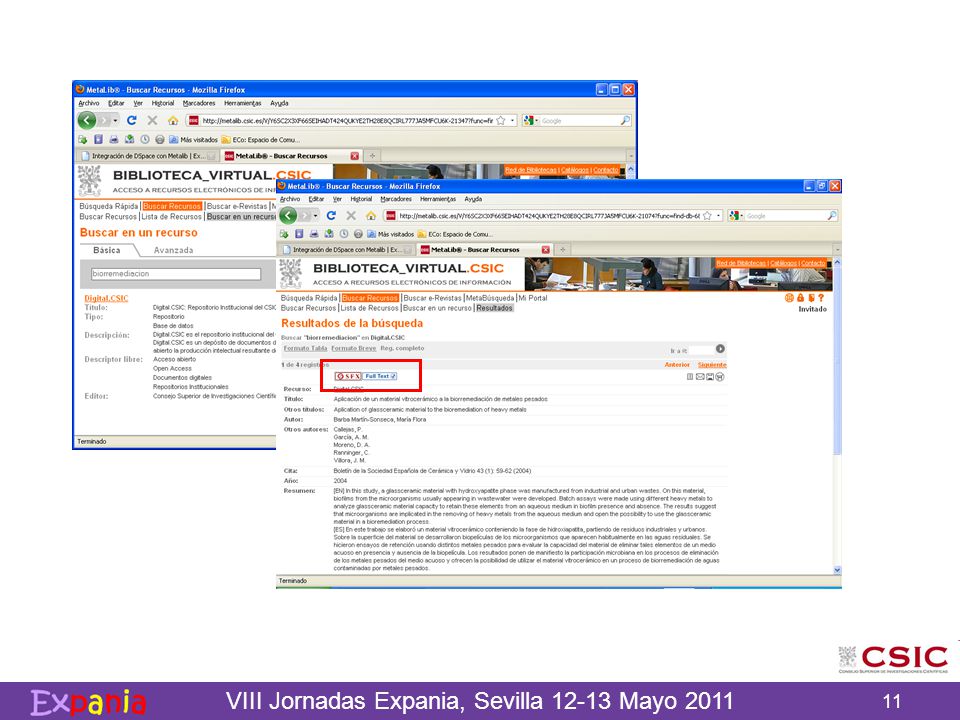960x720 pixels.
Task: Add the record to the basket icon
Action: tap(720, 377)
